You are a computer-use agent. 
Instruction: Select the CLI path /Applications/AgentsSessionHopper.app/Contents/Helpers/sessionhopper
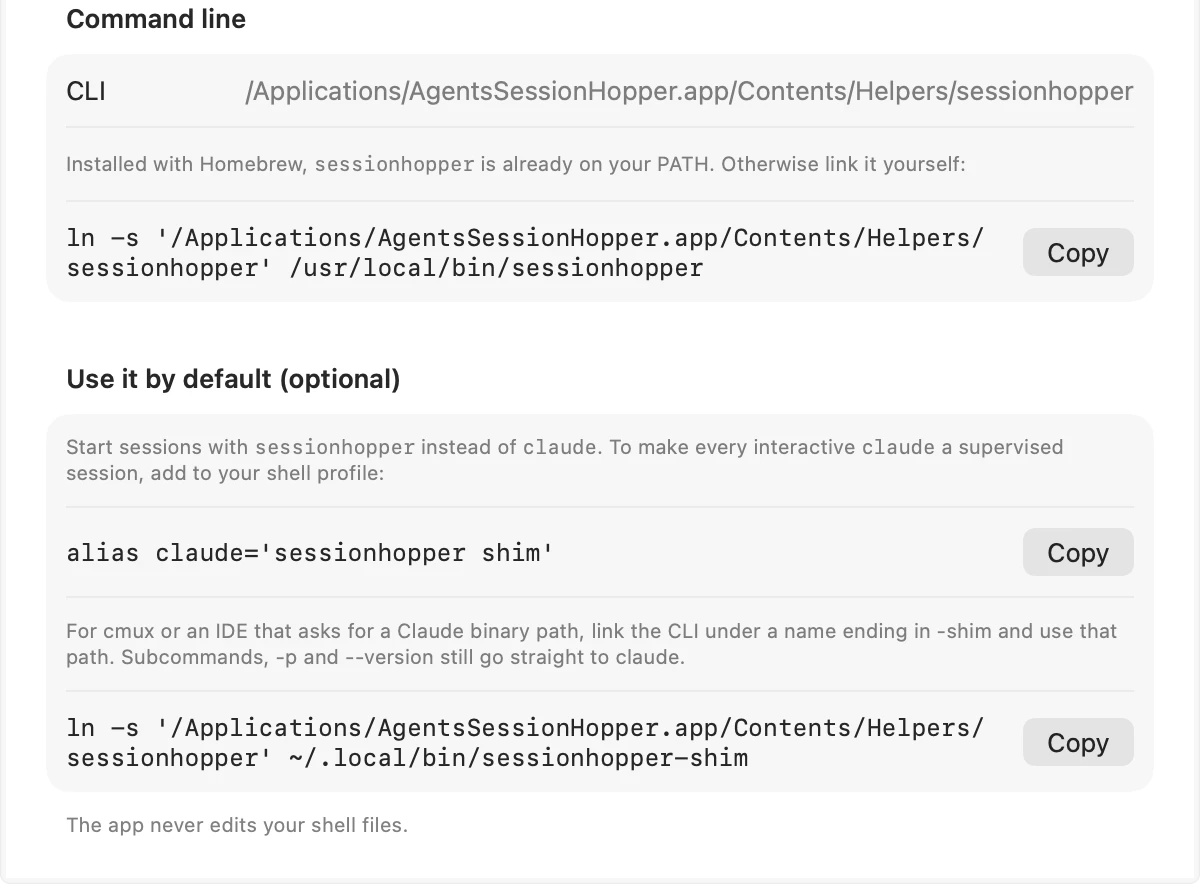[689, 91]
